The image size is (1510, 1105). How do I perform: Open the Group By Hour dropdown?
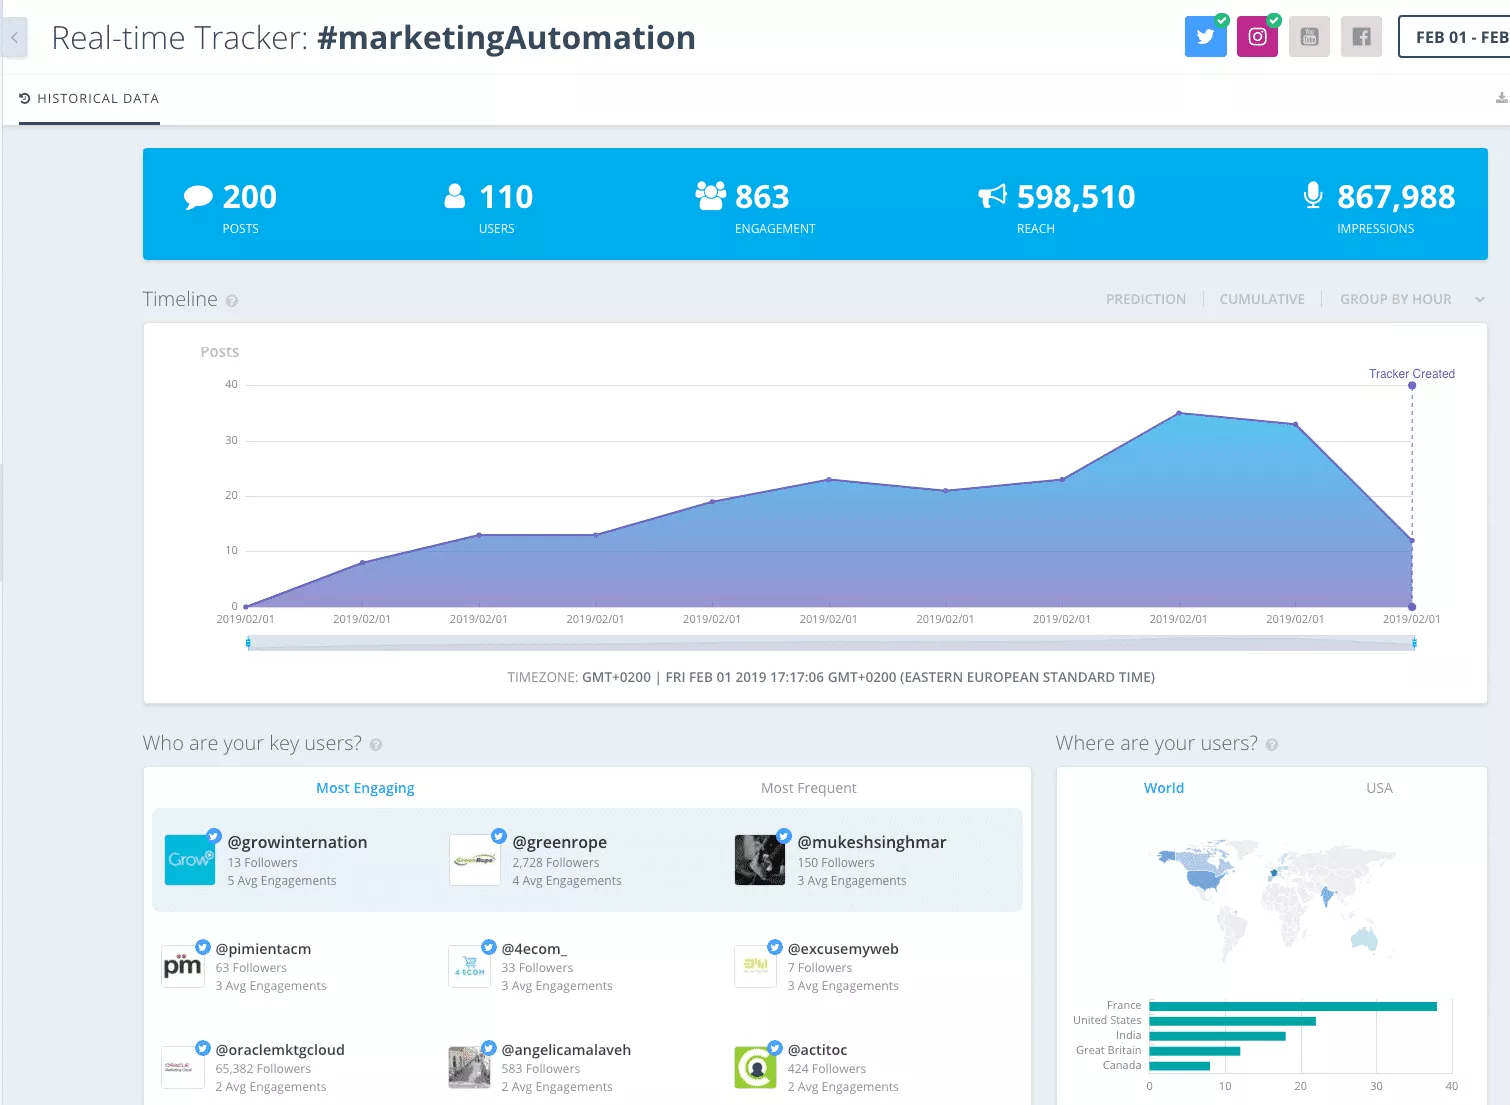[x=1410, y=299]
